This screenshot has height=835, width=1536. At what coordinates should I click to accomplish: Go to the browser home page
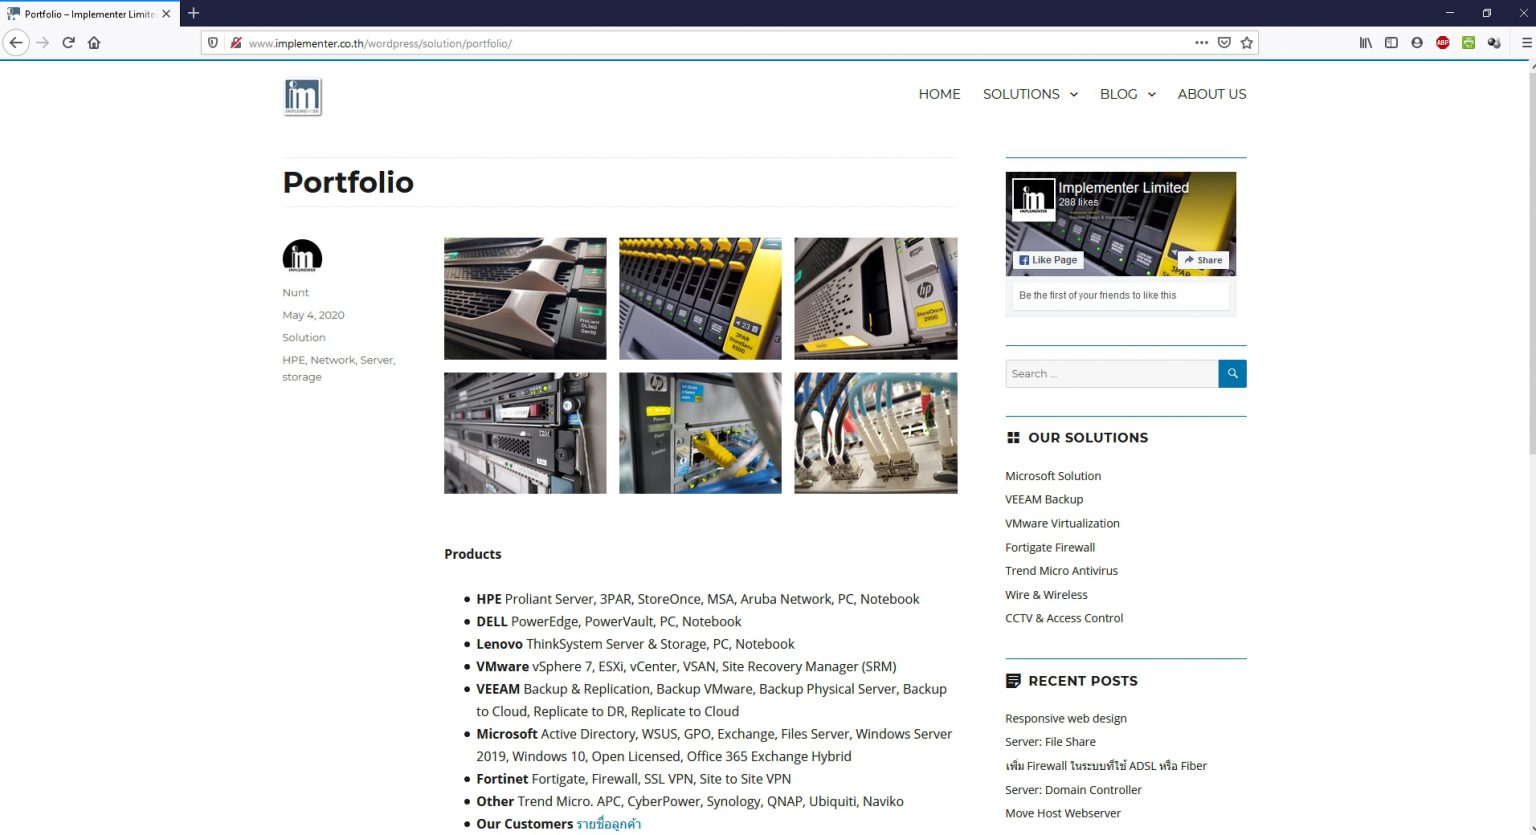[x=94, y=43]
